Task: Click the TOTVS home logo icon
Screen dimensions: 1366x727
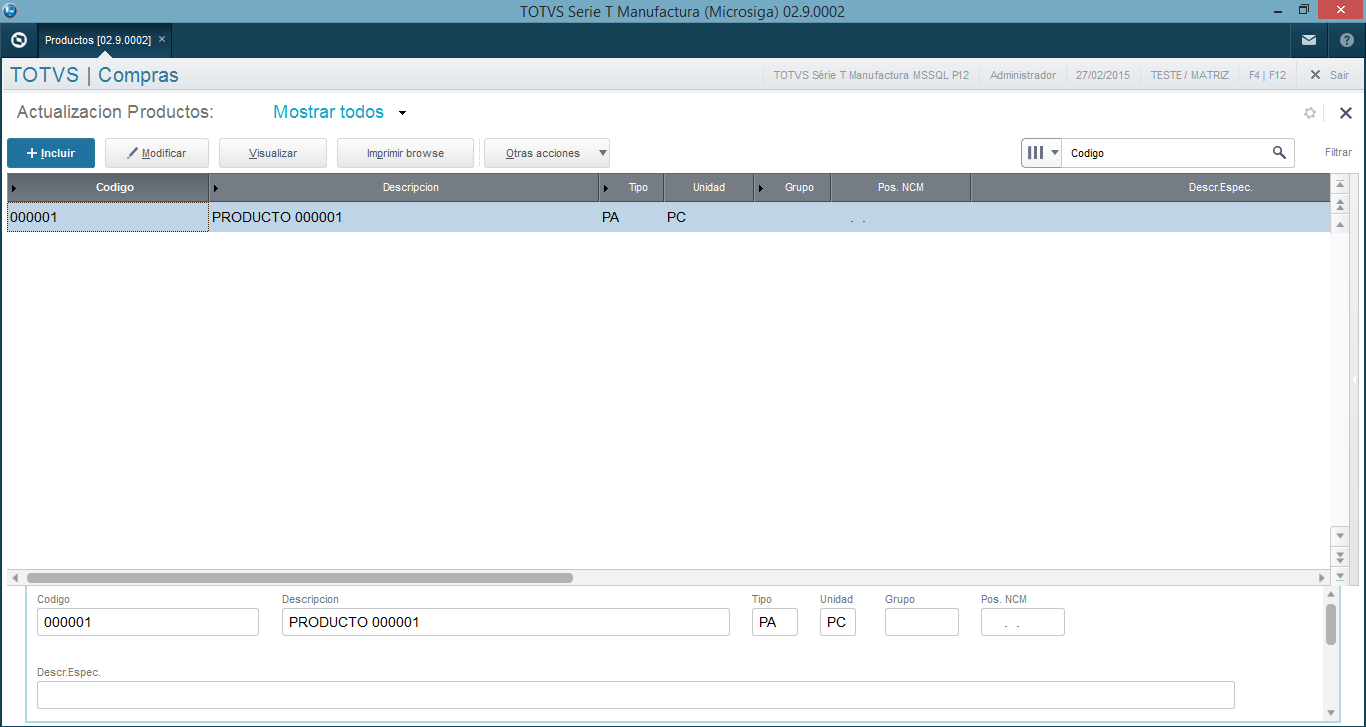Action: coord(18,40)
